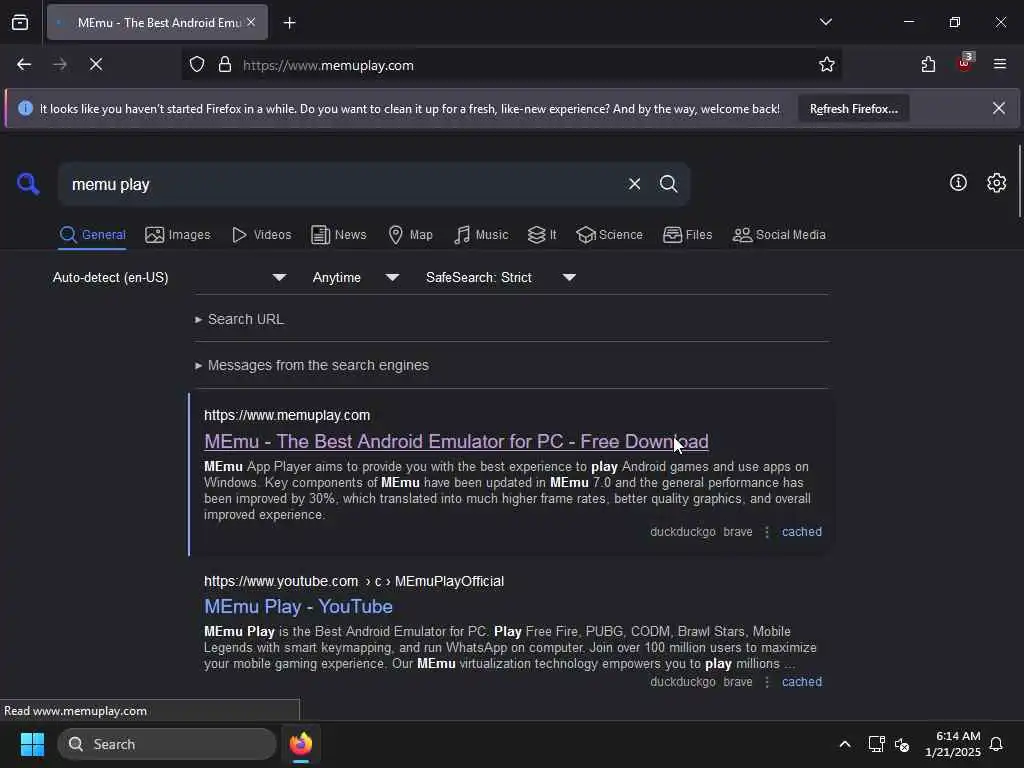Image resolution: width=1024 pixels, height=768 pixels.
Task: Open the SafeSearch: Strict dropdown
Action: [501, 278]
